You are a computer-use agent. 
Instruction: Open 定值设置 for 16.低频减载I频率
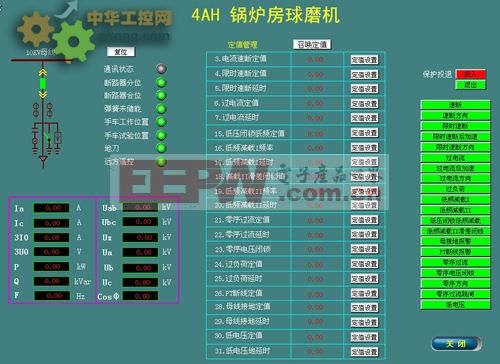[364, 148]
